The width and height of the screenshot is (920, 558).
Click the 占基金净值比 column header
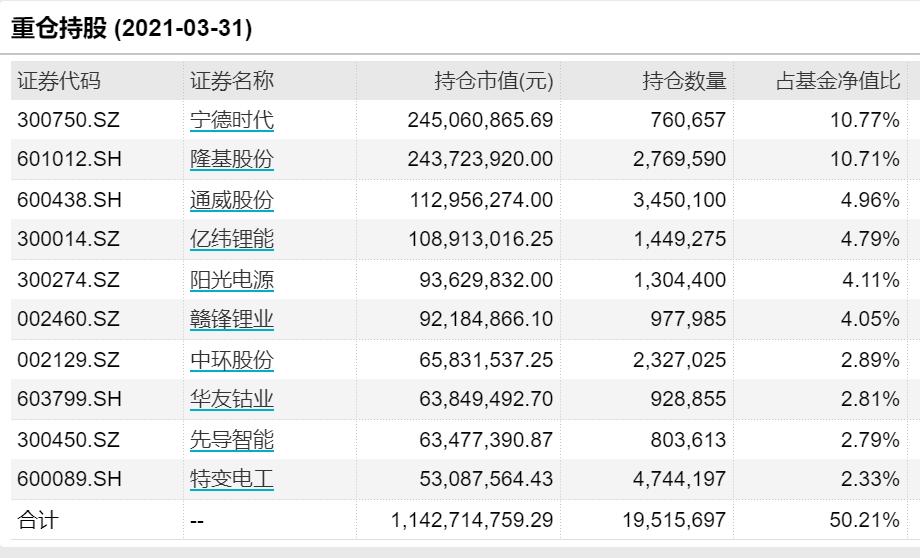click(x=838, y=82)
